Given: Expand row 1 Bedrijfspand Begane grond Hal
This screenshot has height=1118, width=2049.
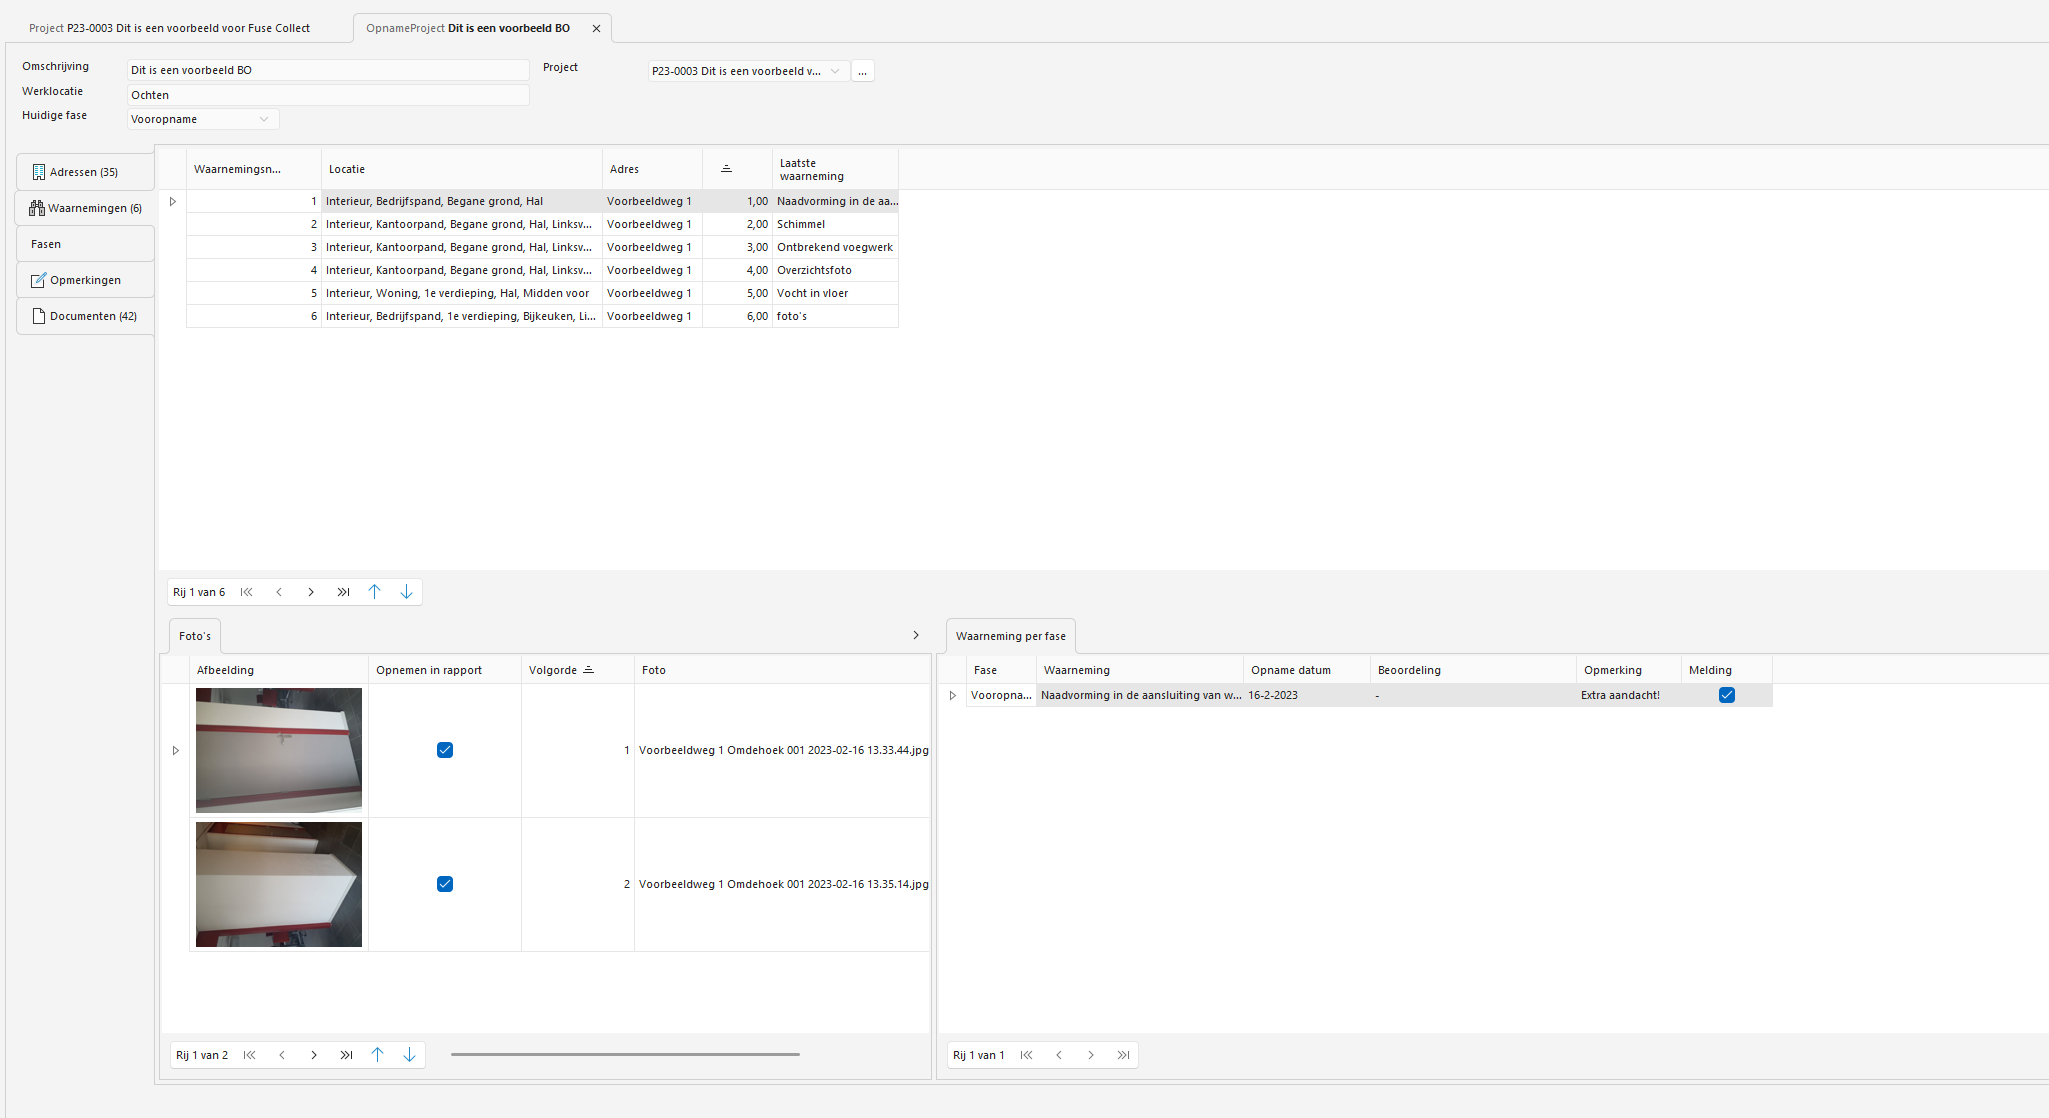Looking at the screenshot, I should click(x=173, y=202).
